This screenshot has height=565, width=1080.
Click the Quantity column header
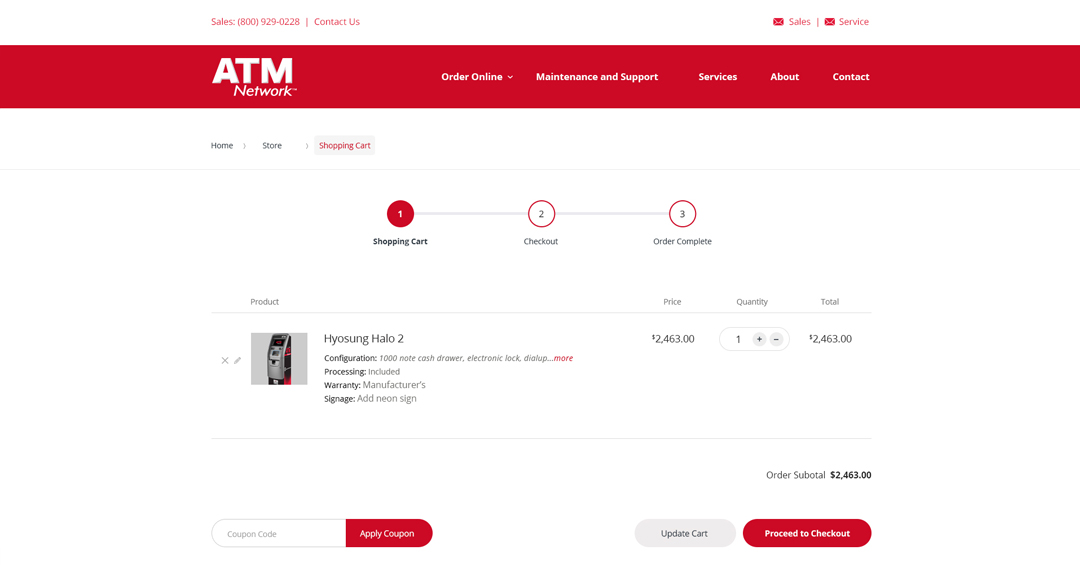752,302
